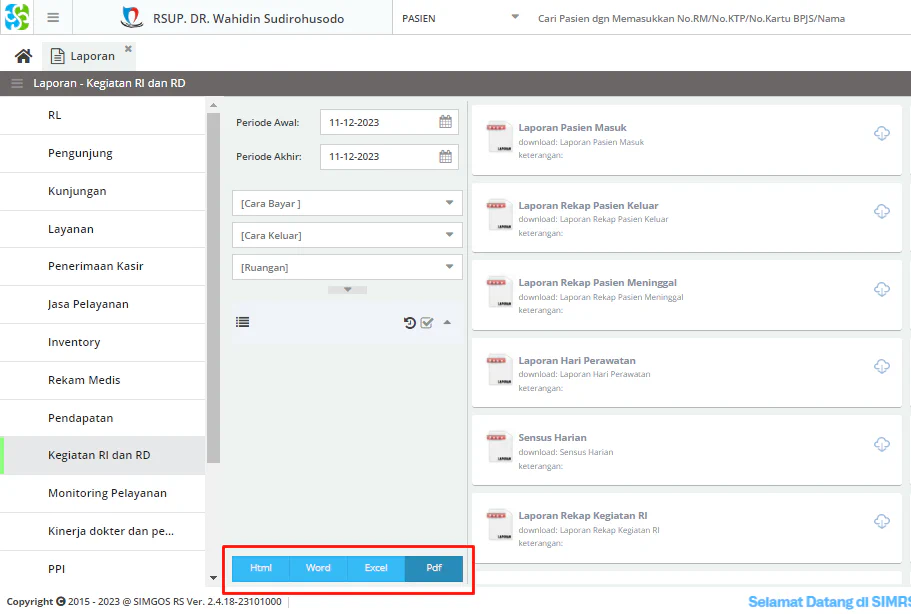Screen dimensions: 911x614
Task: Expand more filters with the small down arrow
Action: (347, 289)
